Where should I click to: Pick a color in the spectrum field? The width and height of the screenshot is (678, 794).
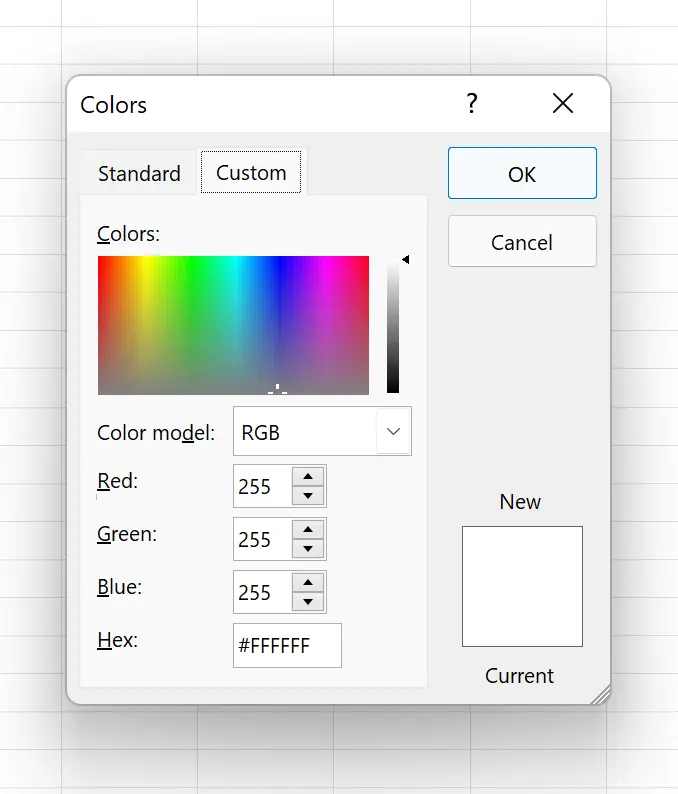233,325
